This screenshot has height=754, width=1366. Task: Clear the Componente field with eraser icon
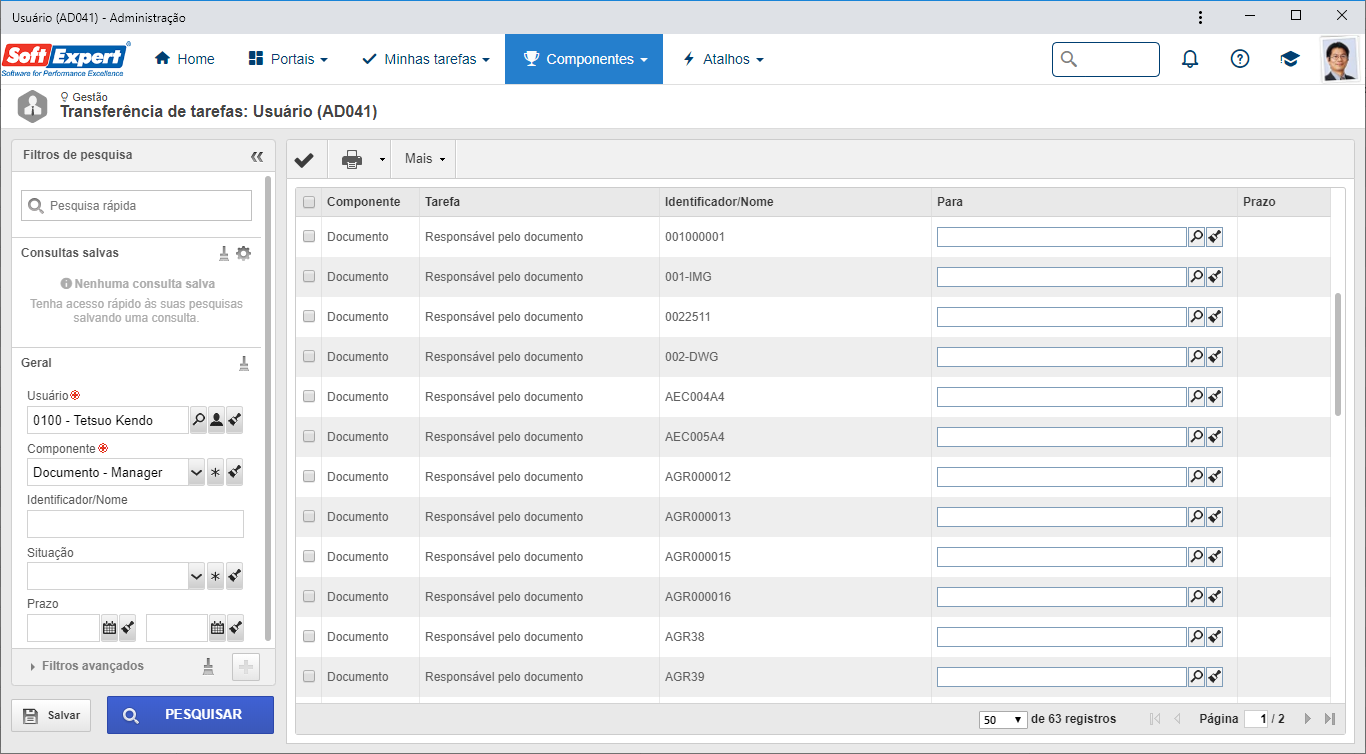234,472
